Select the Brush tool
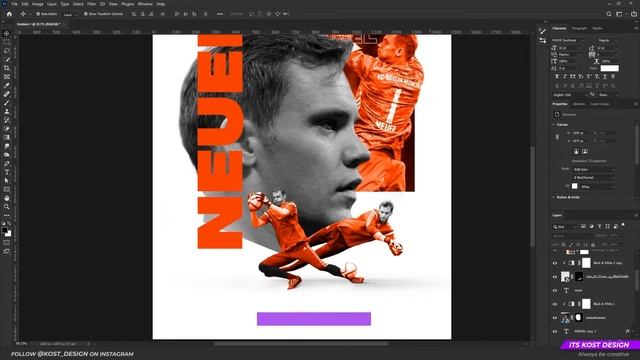Screen dimensions: 640x360 tap(7, 102)
